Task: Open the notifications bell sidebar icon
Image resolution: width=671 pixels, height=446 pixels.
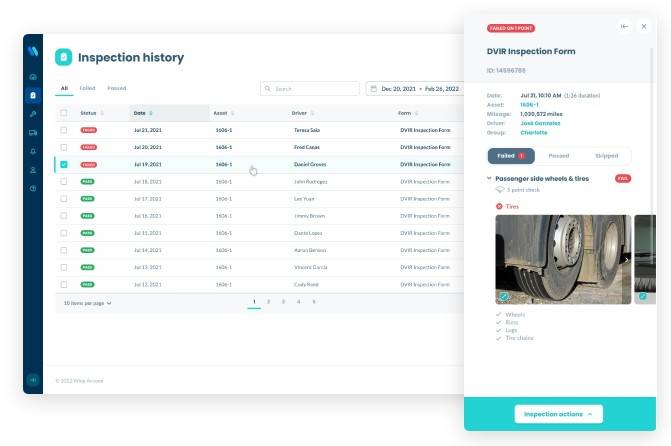Action: (x=33, y=151)
